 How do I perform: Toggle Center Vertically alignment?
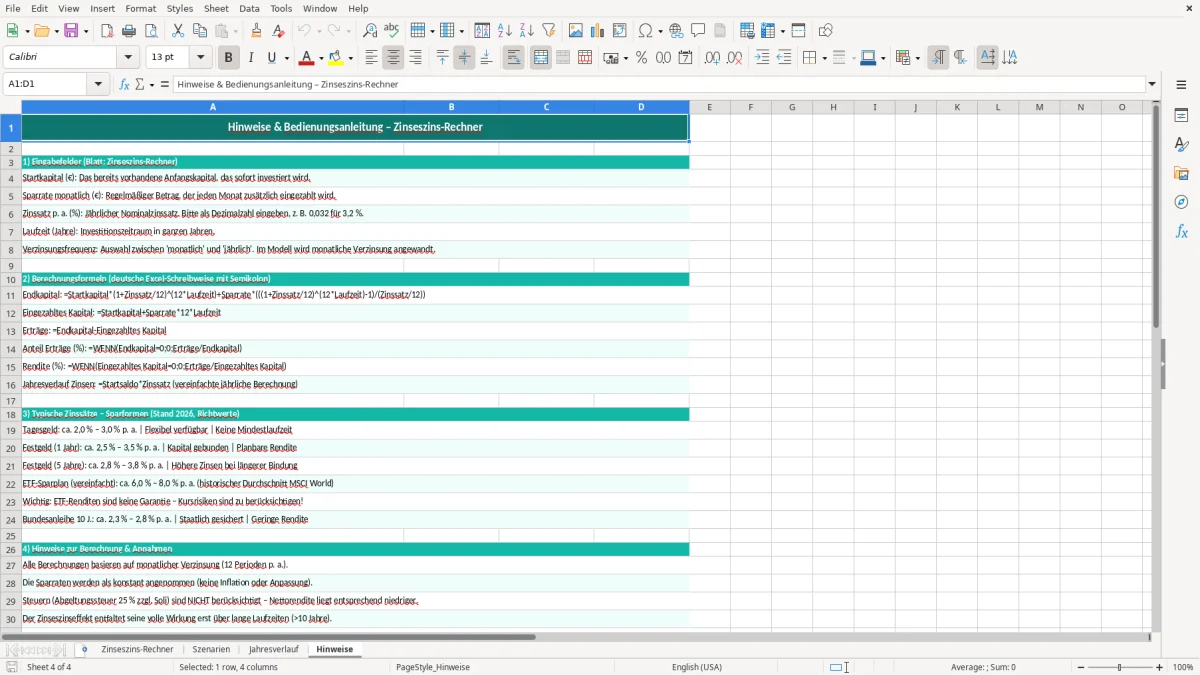point(464,58)
